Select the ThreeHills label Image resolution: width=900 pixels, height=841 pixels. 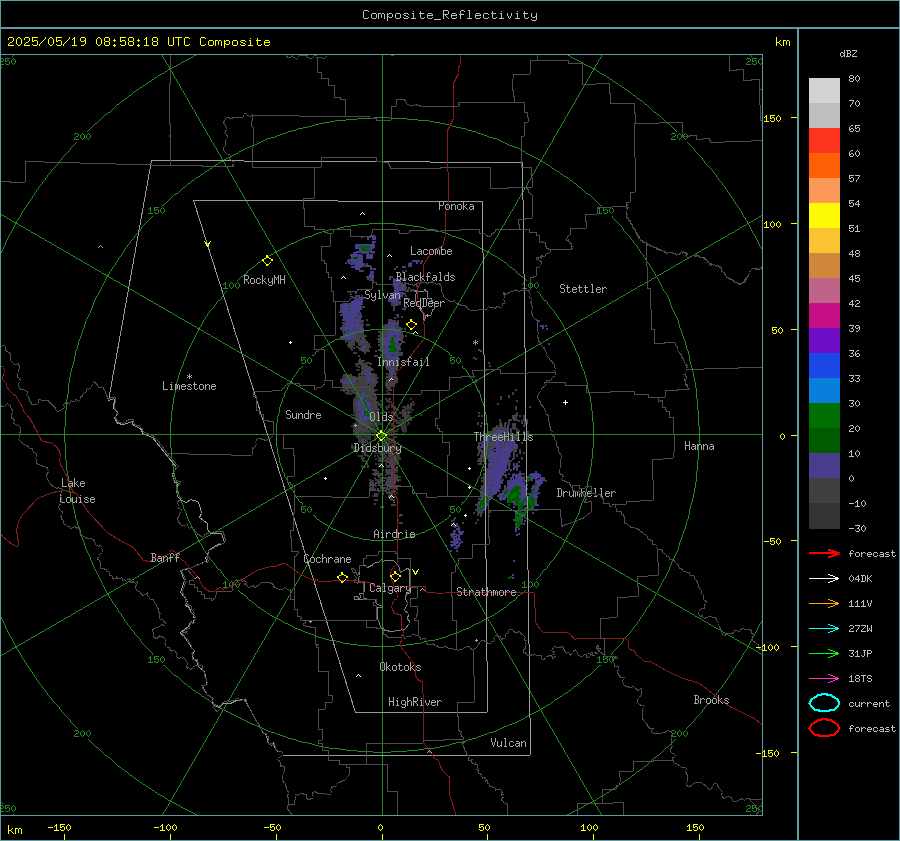(503, 437)
